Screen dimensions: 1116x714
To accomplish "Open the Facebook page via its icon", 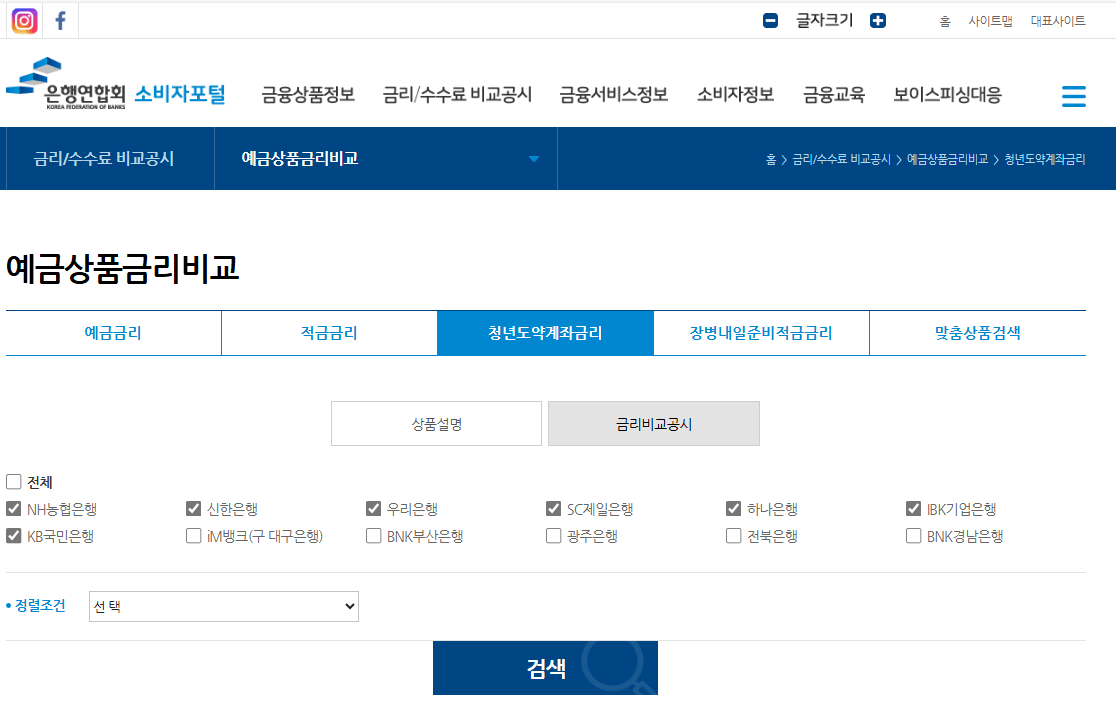I will pyautogui.click(x=60, y=20).
